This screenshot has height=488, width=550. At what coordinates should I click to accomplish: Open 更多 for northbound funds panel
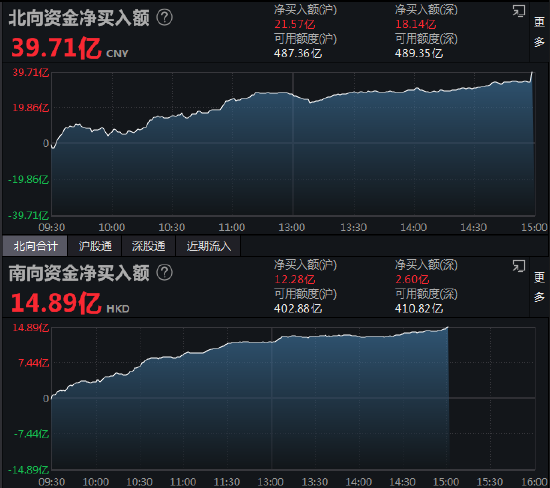pos(539,32)
